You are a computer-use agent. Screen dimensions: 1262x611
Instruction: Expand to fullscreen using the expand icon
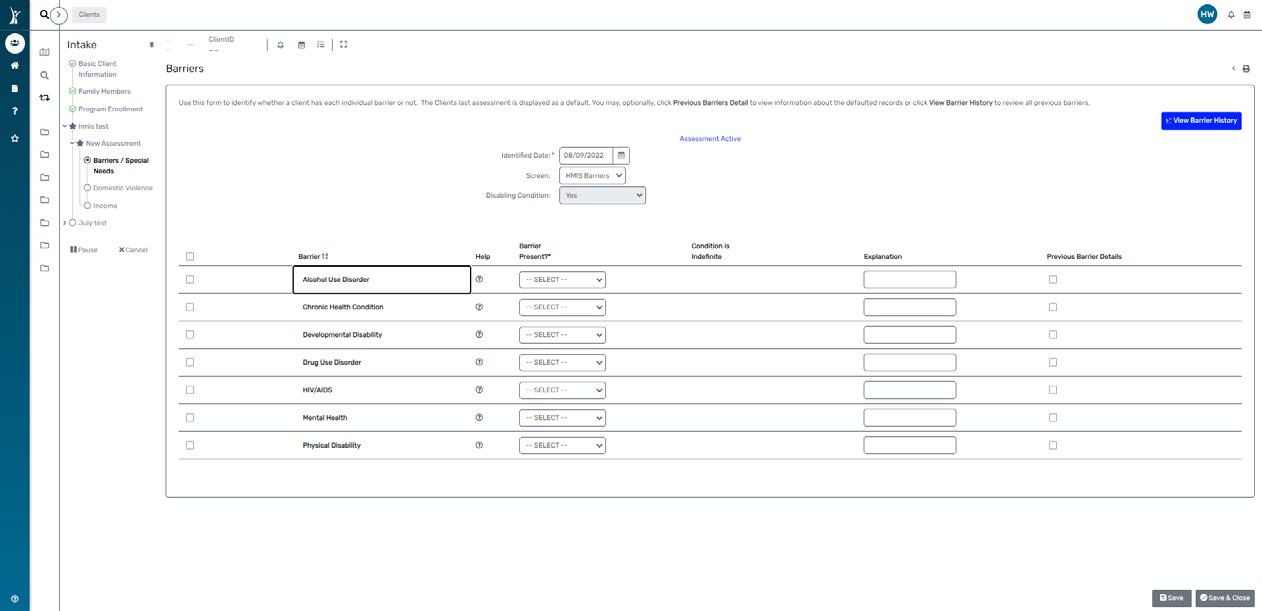click(x=343, y=44)
